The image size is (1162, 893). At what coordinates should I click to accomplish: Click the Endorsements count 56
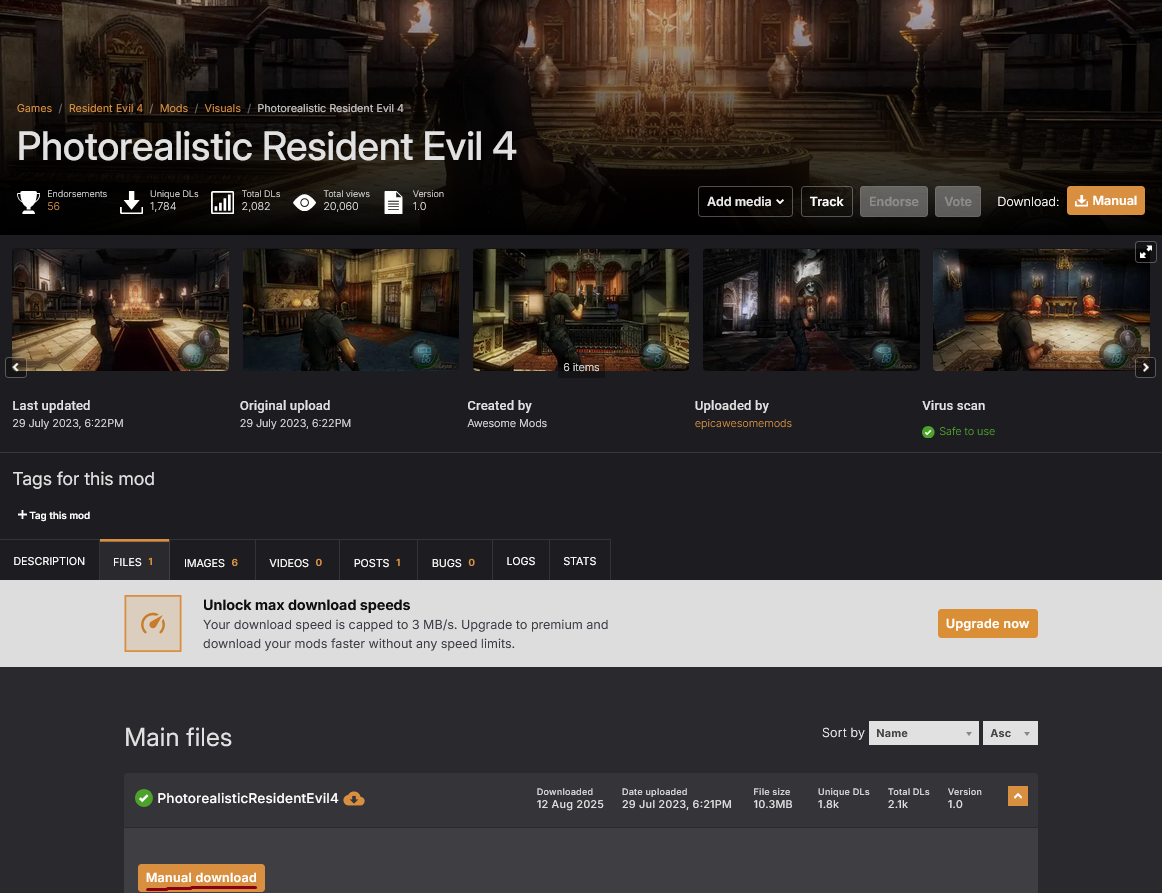tap(53, 207)
